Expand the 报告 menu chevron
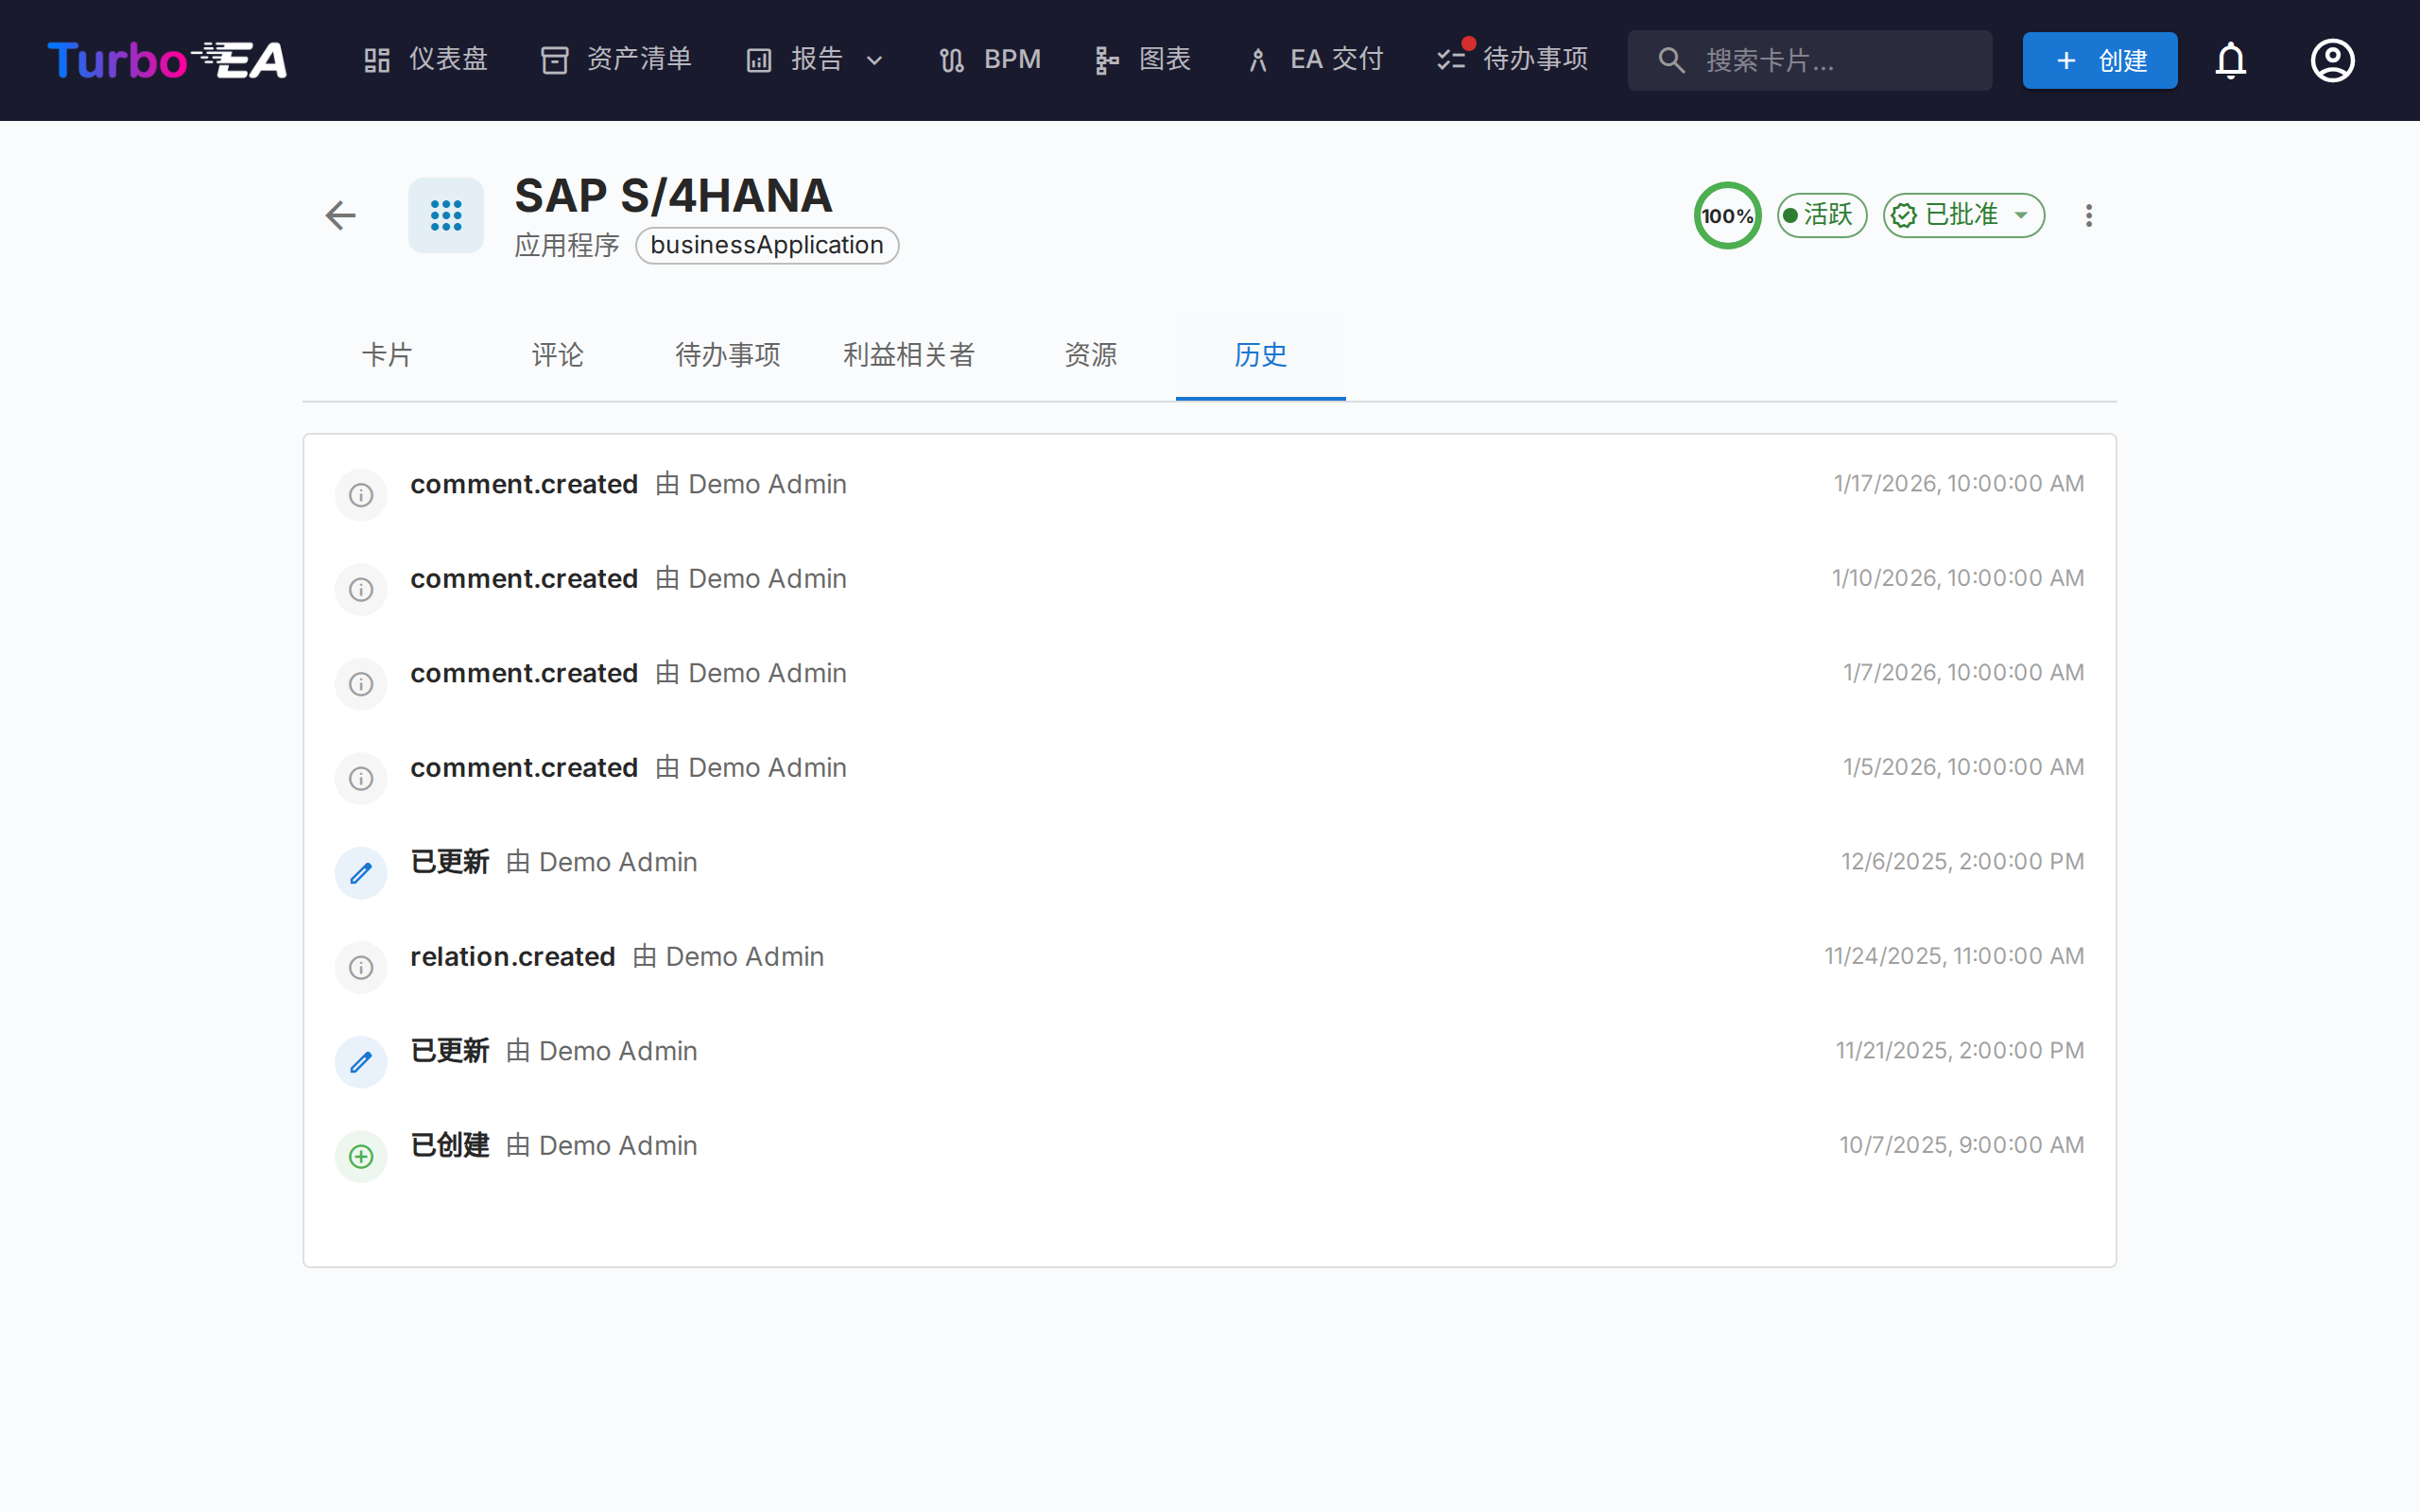Image resolution: width=2420 pixels, height=1512 pixels. (x=874, y=60)
